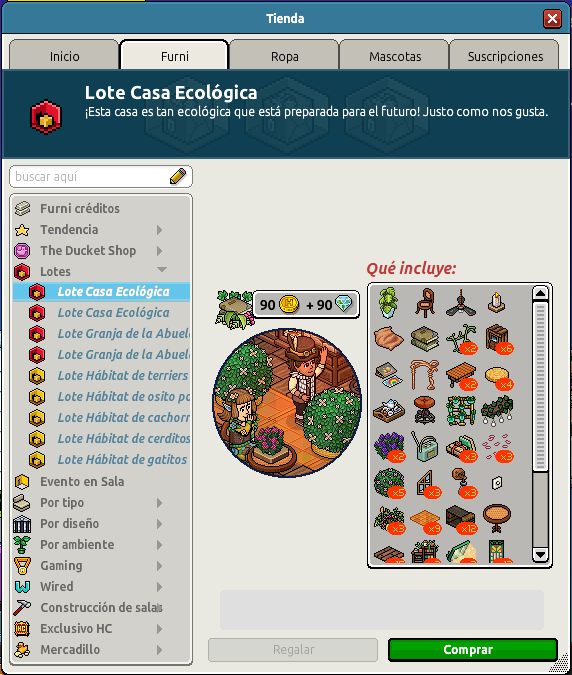Screen dimensions: 572x675
Task: Click the purple flower bush icon
Action: 389,446
